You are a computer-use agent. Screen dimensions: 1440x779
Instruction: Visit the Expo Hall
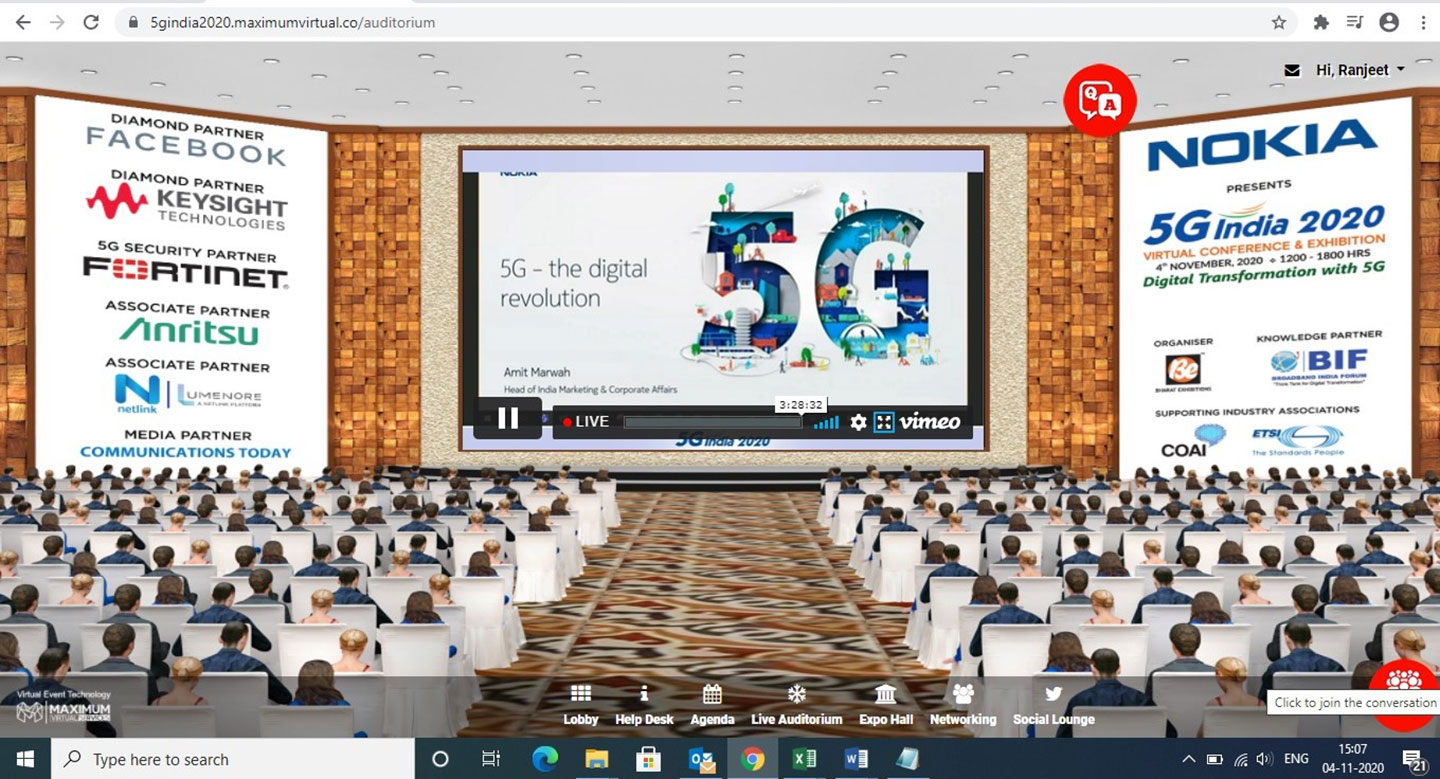pyautogui.click(x=886, y=705)
